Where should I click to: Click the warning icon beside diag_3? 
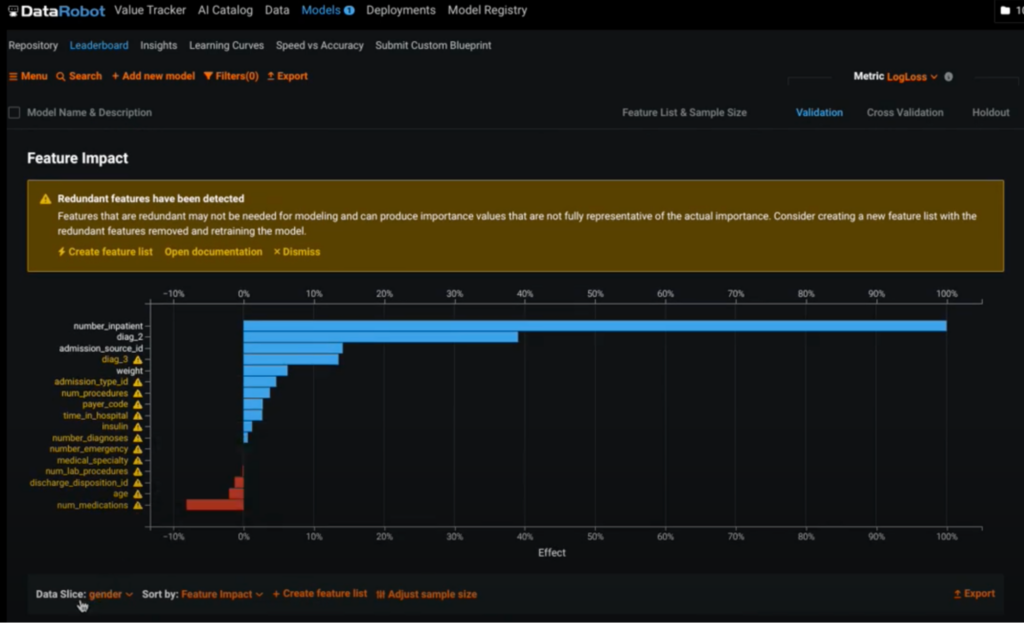(x=138, y=359)
